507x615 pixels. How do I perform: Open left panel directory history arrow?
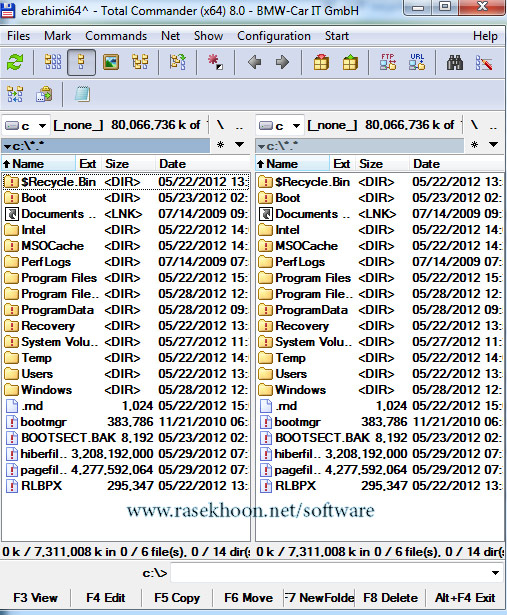[x=240, y=145]
